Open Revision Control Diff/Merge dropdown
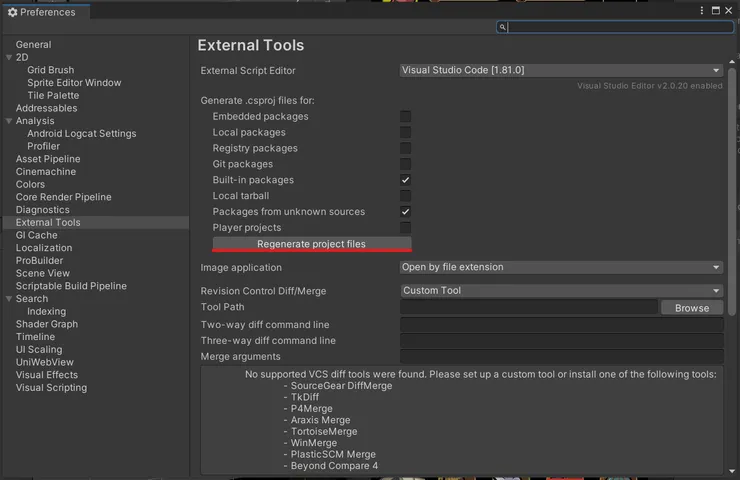 (561, 291)
